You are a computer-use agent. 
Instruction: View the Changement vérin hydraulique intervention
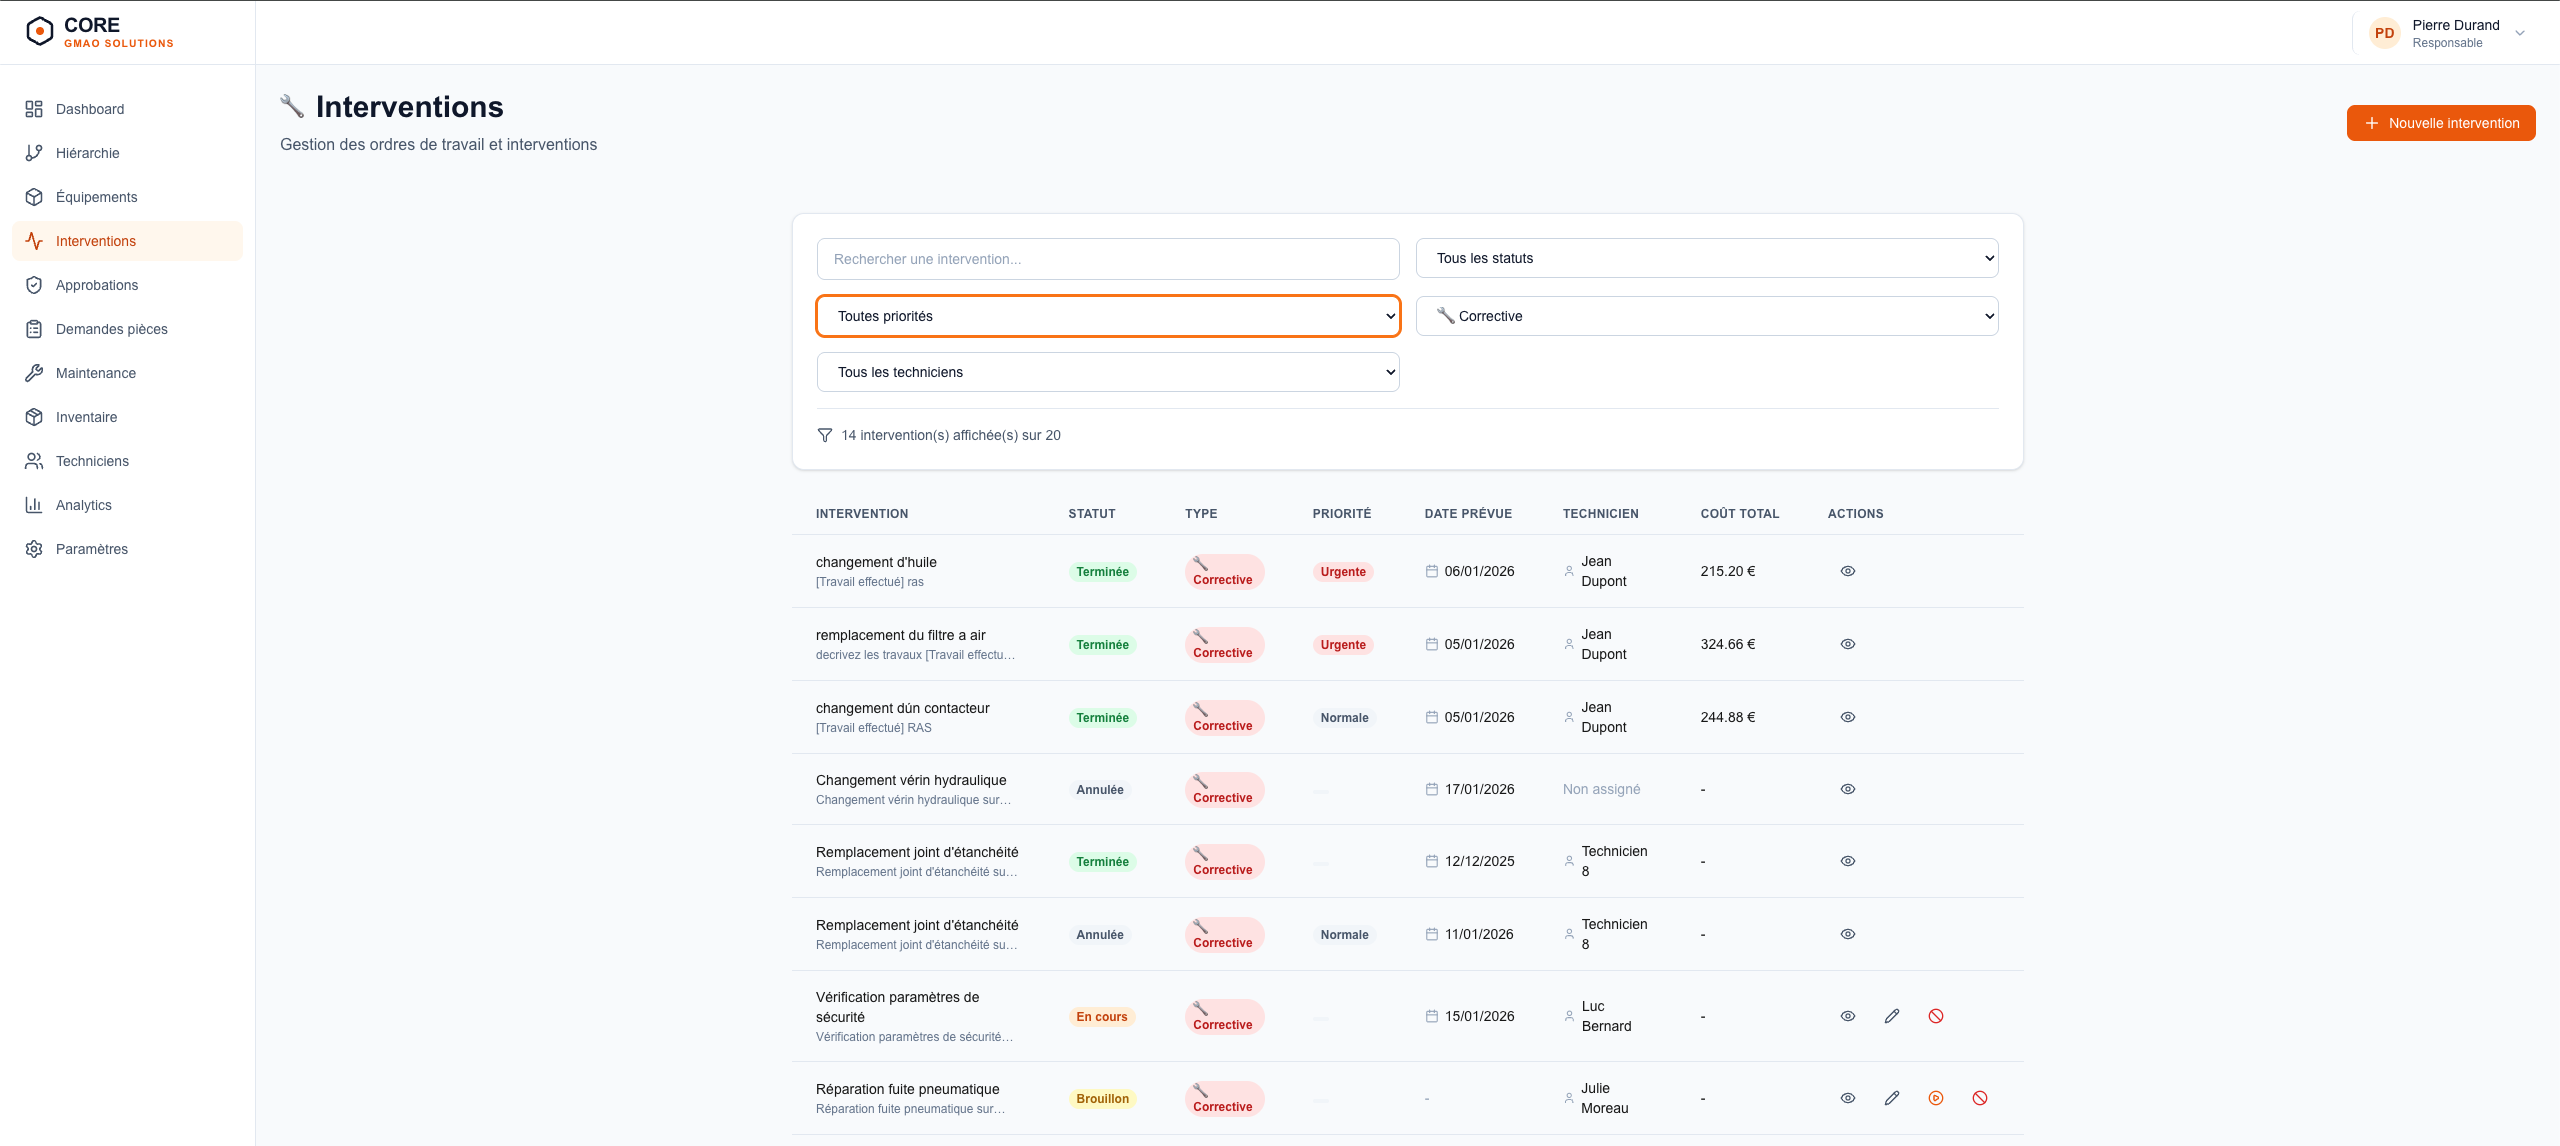coord(1847,789)
